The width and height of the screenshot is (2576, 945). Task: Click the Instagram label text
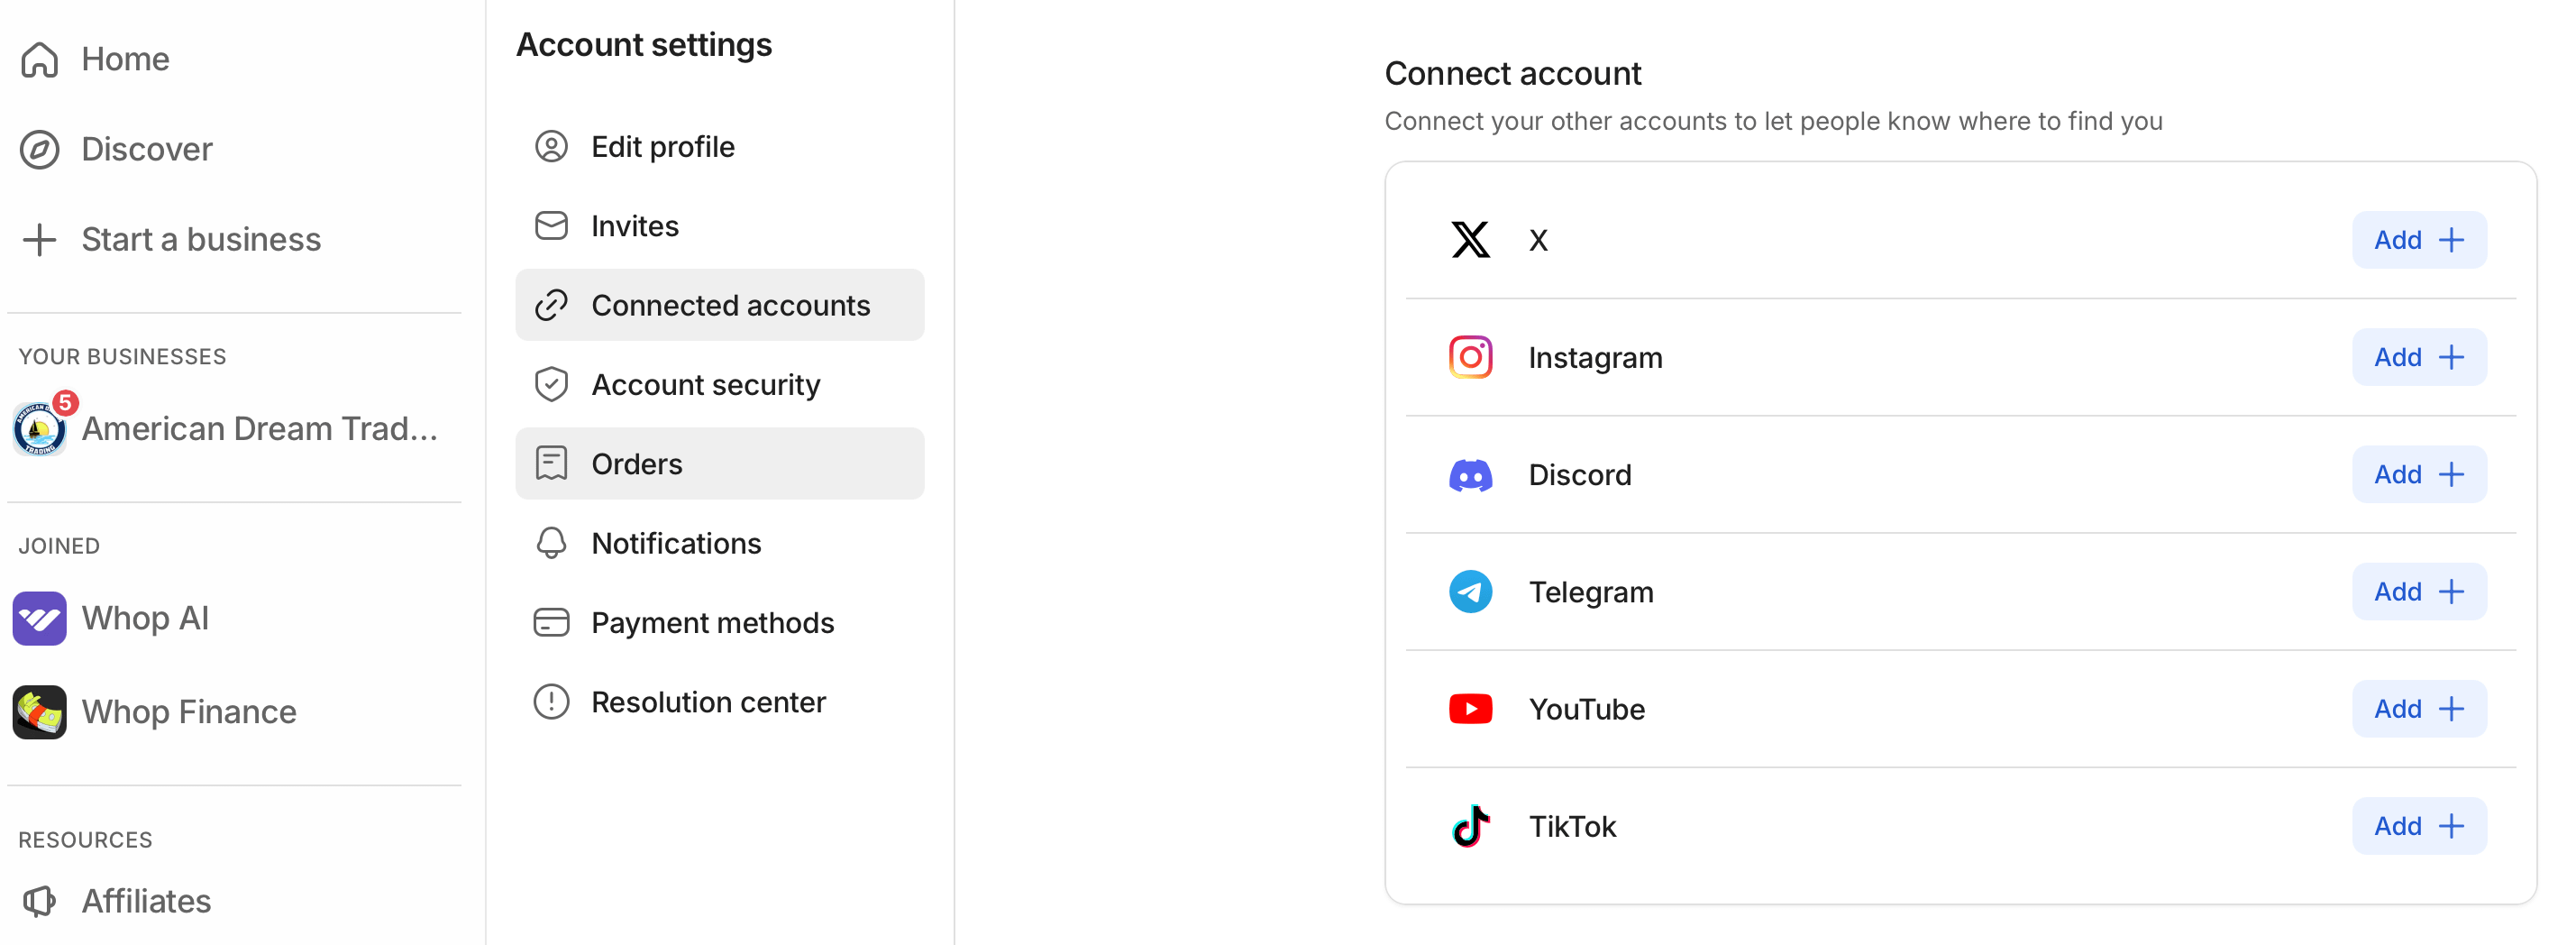coord(1595,357)
